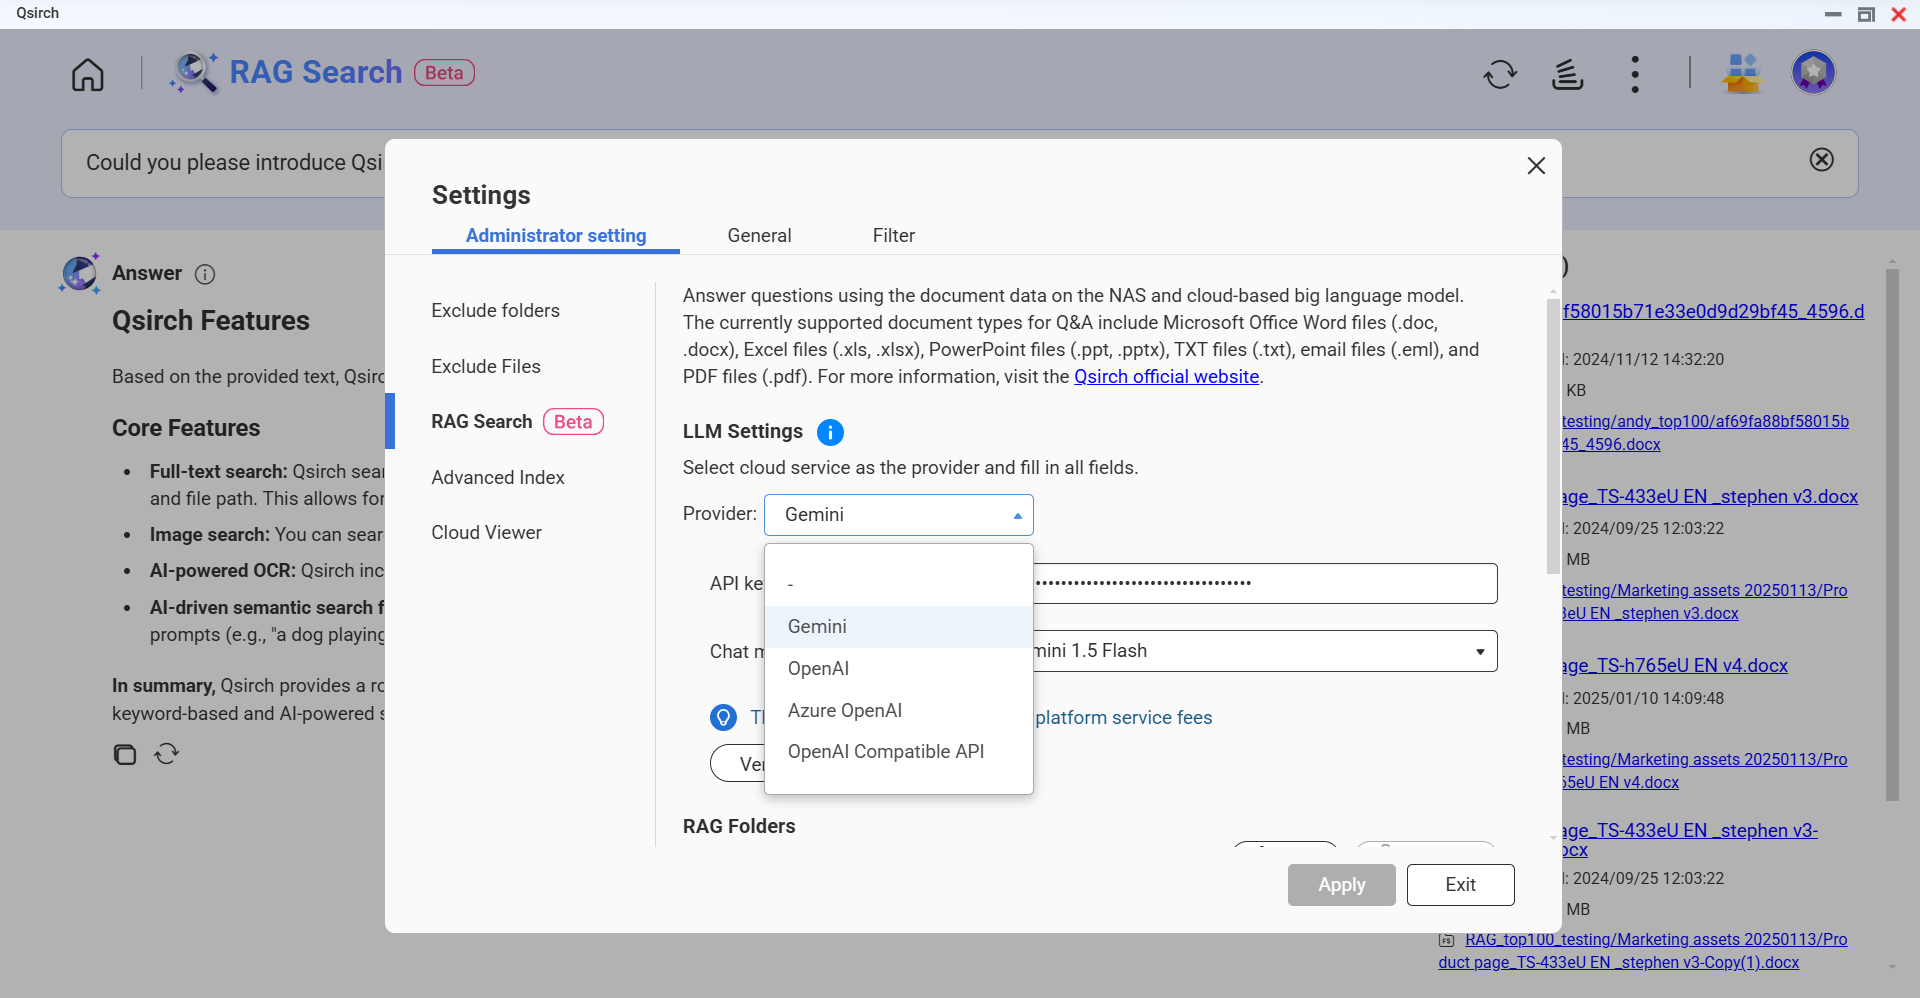Click the lightbulb tip icon
Screen dimensions: 1920x998
coord(723,717)
